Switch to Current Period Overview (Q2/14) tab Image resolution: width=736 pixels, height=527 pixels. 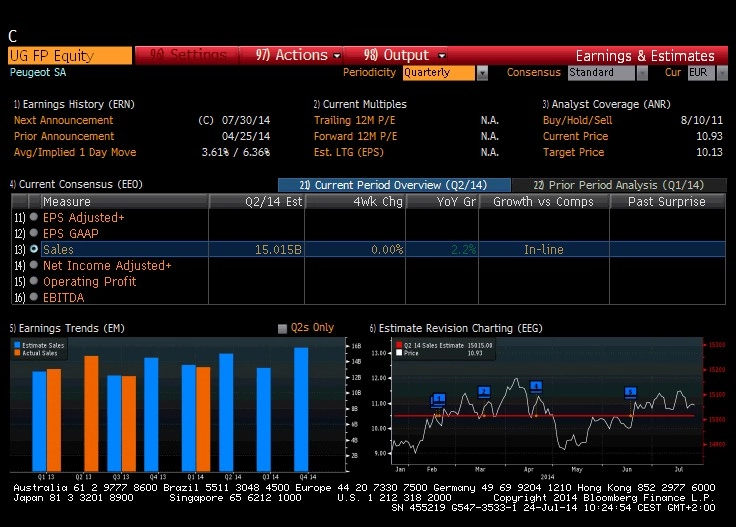[394, 185]
